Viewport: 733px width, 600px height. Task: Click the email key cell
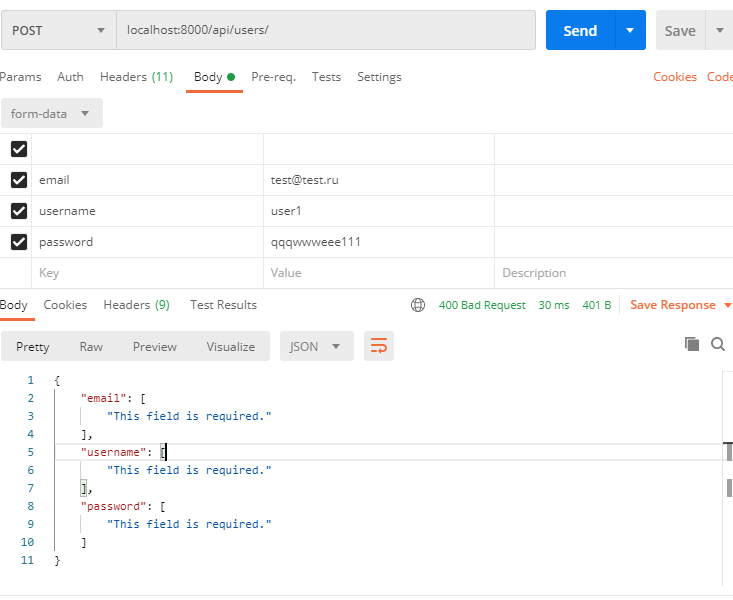coord(147,180)
